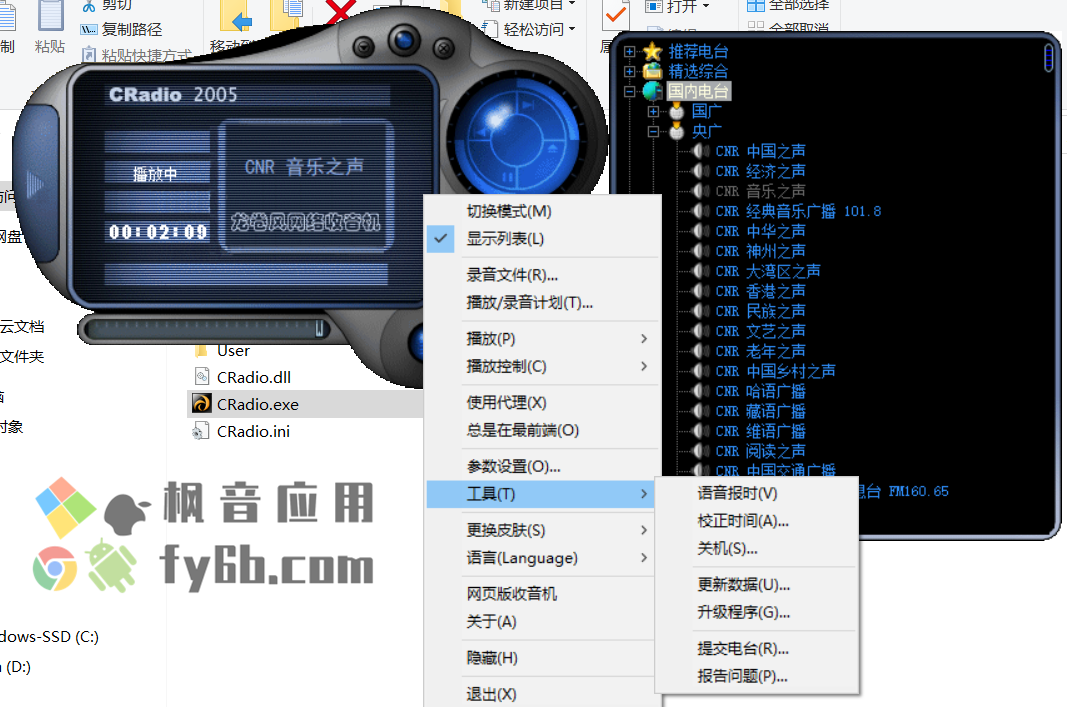Select the CNR 中国乡村之声 station
1067x707 pixels.
(775, 371)
